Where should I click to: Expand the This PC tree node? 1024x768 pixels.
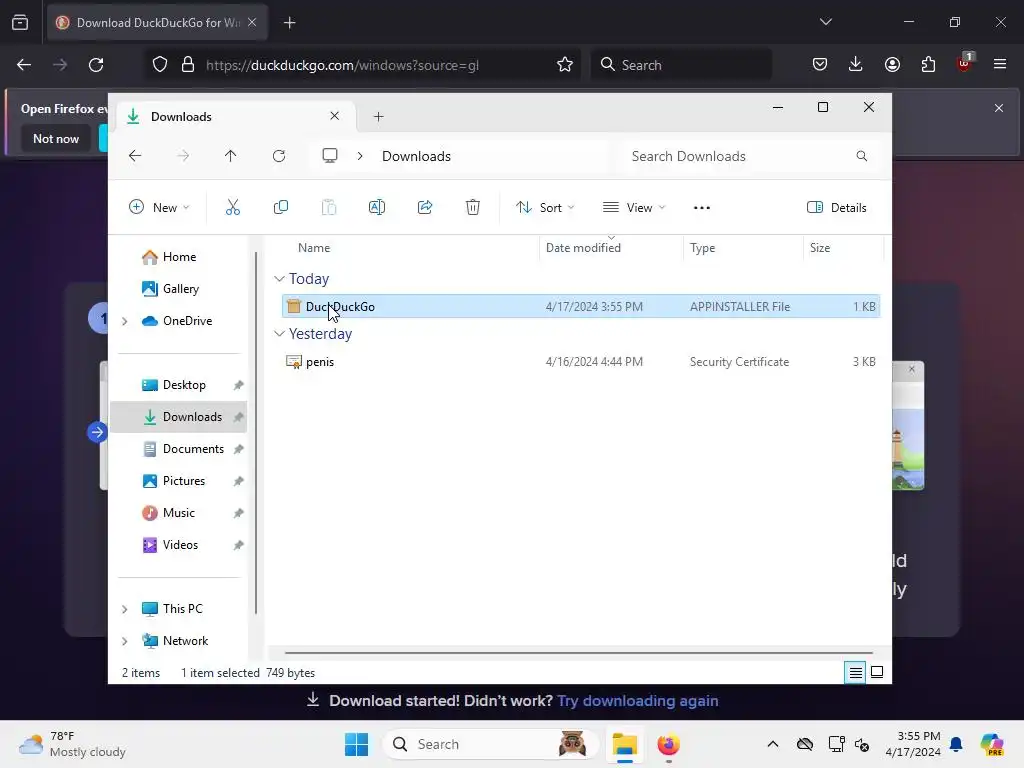tap(125, 609)
